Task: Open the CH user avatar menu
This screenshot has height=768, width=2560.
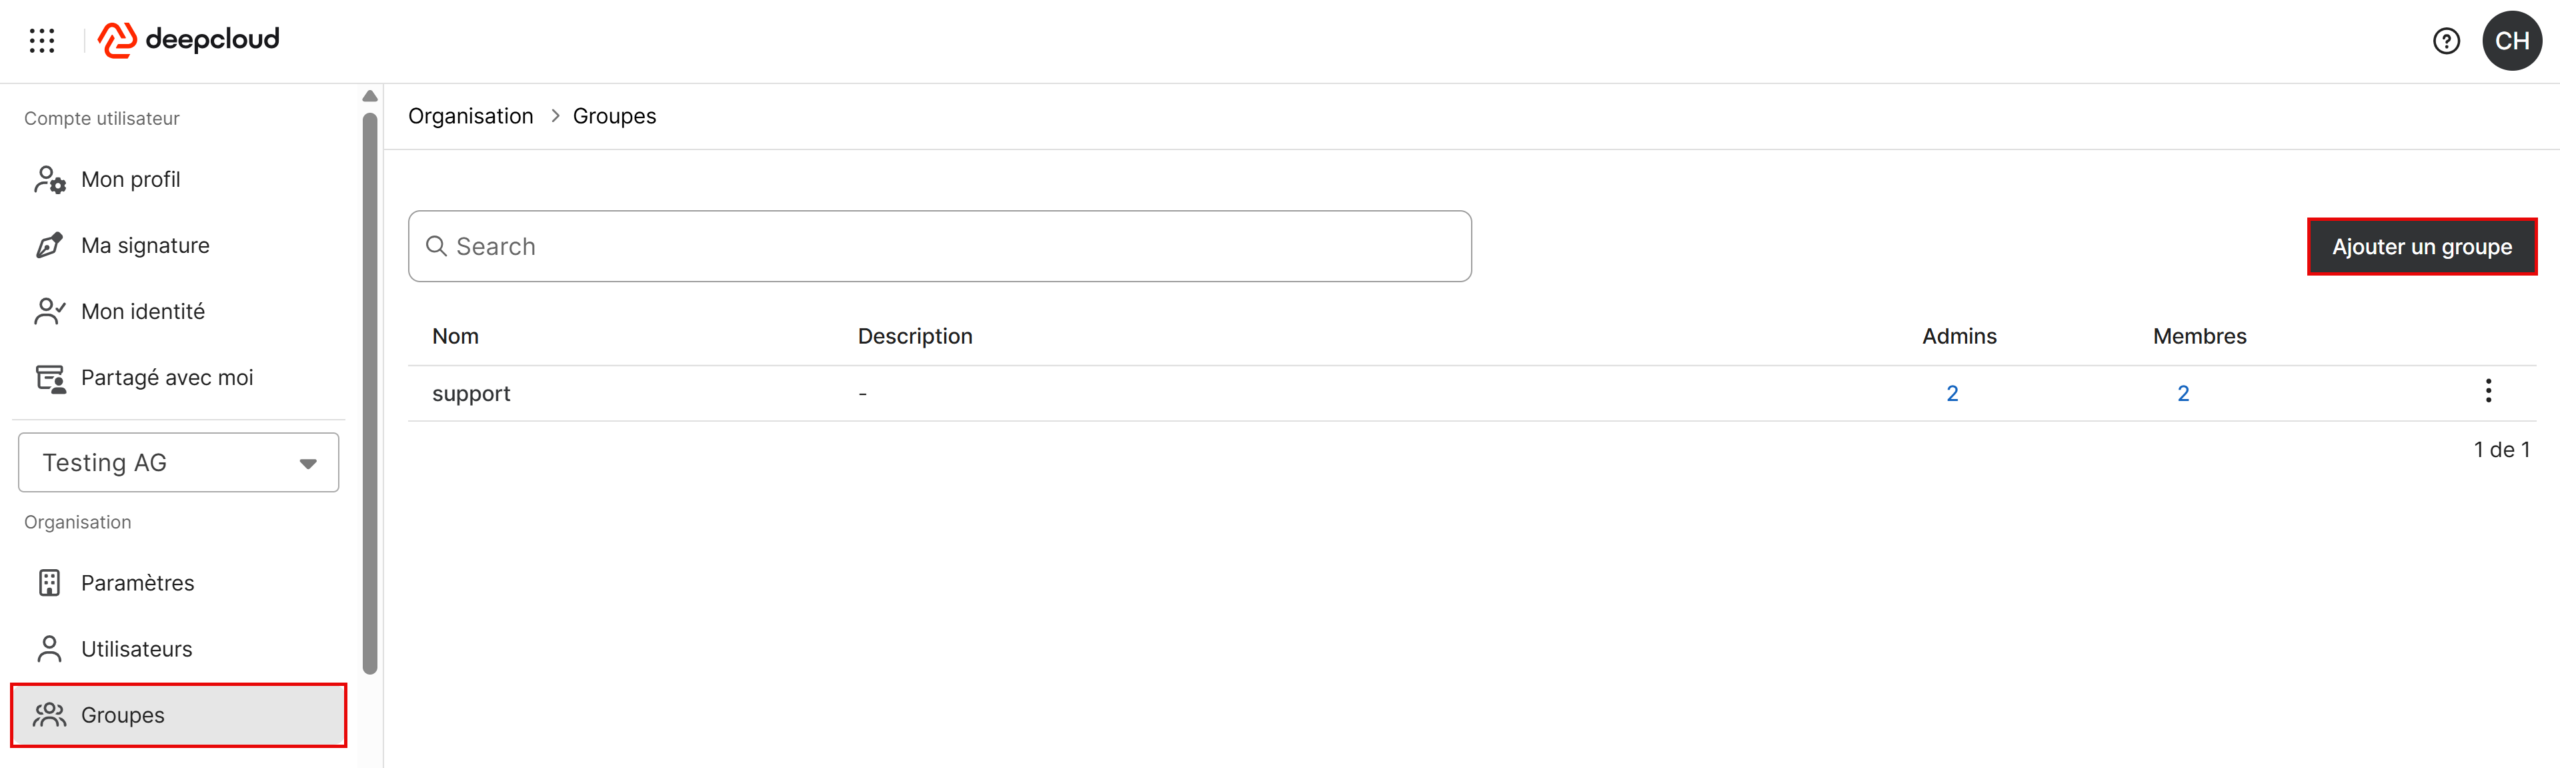Action: point(2511,41)
